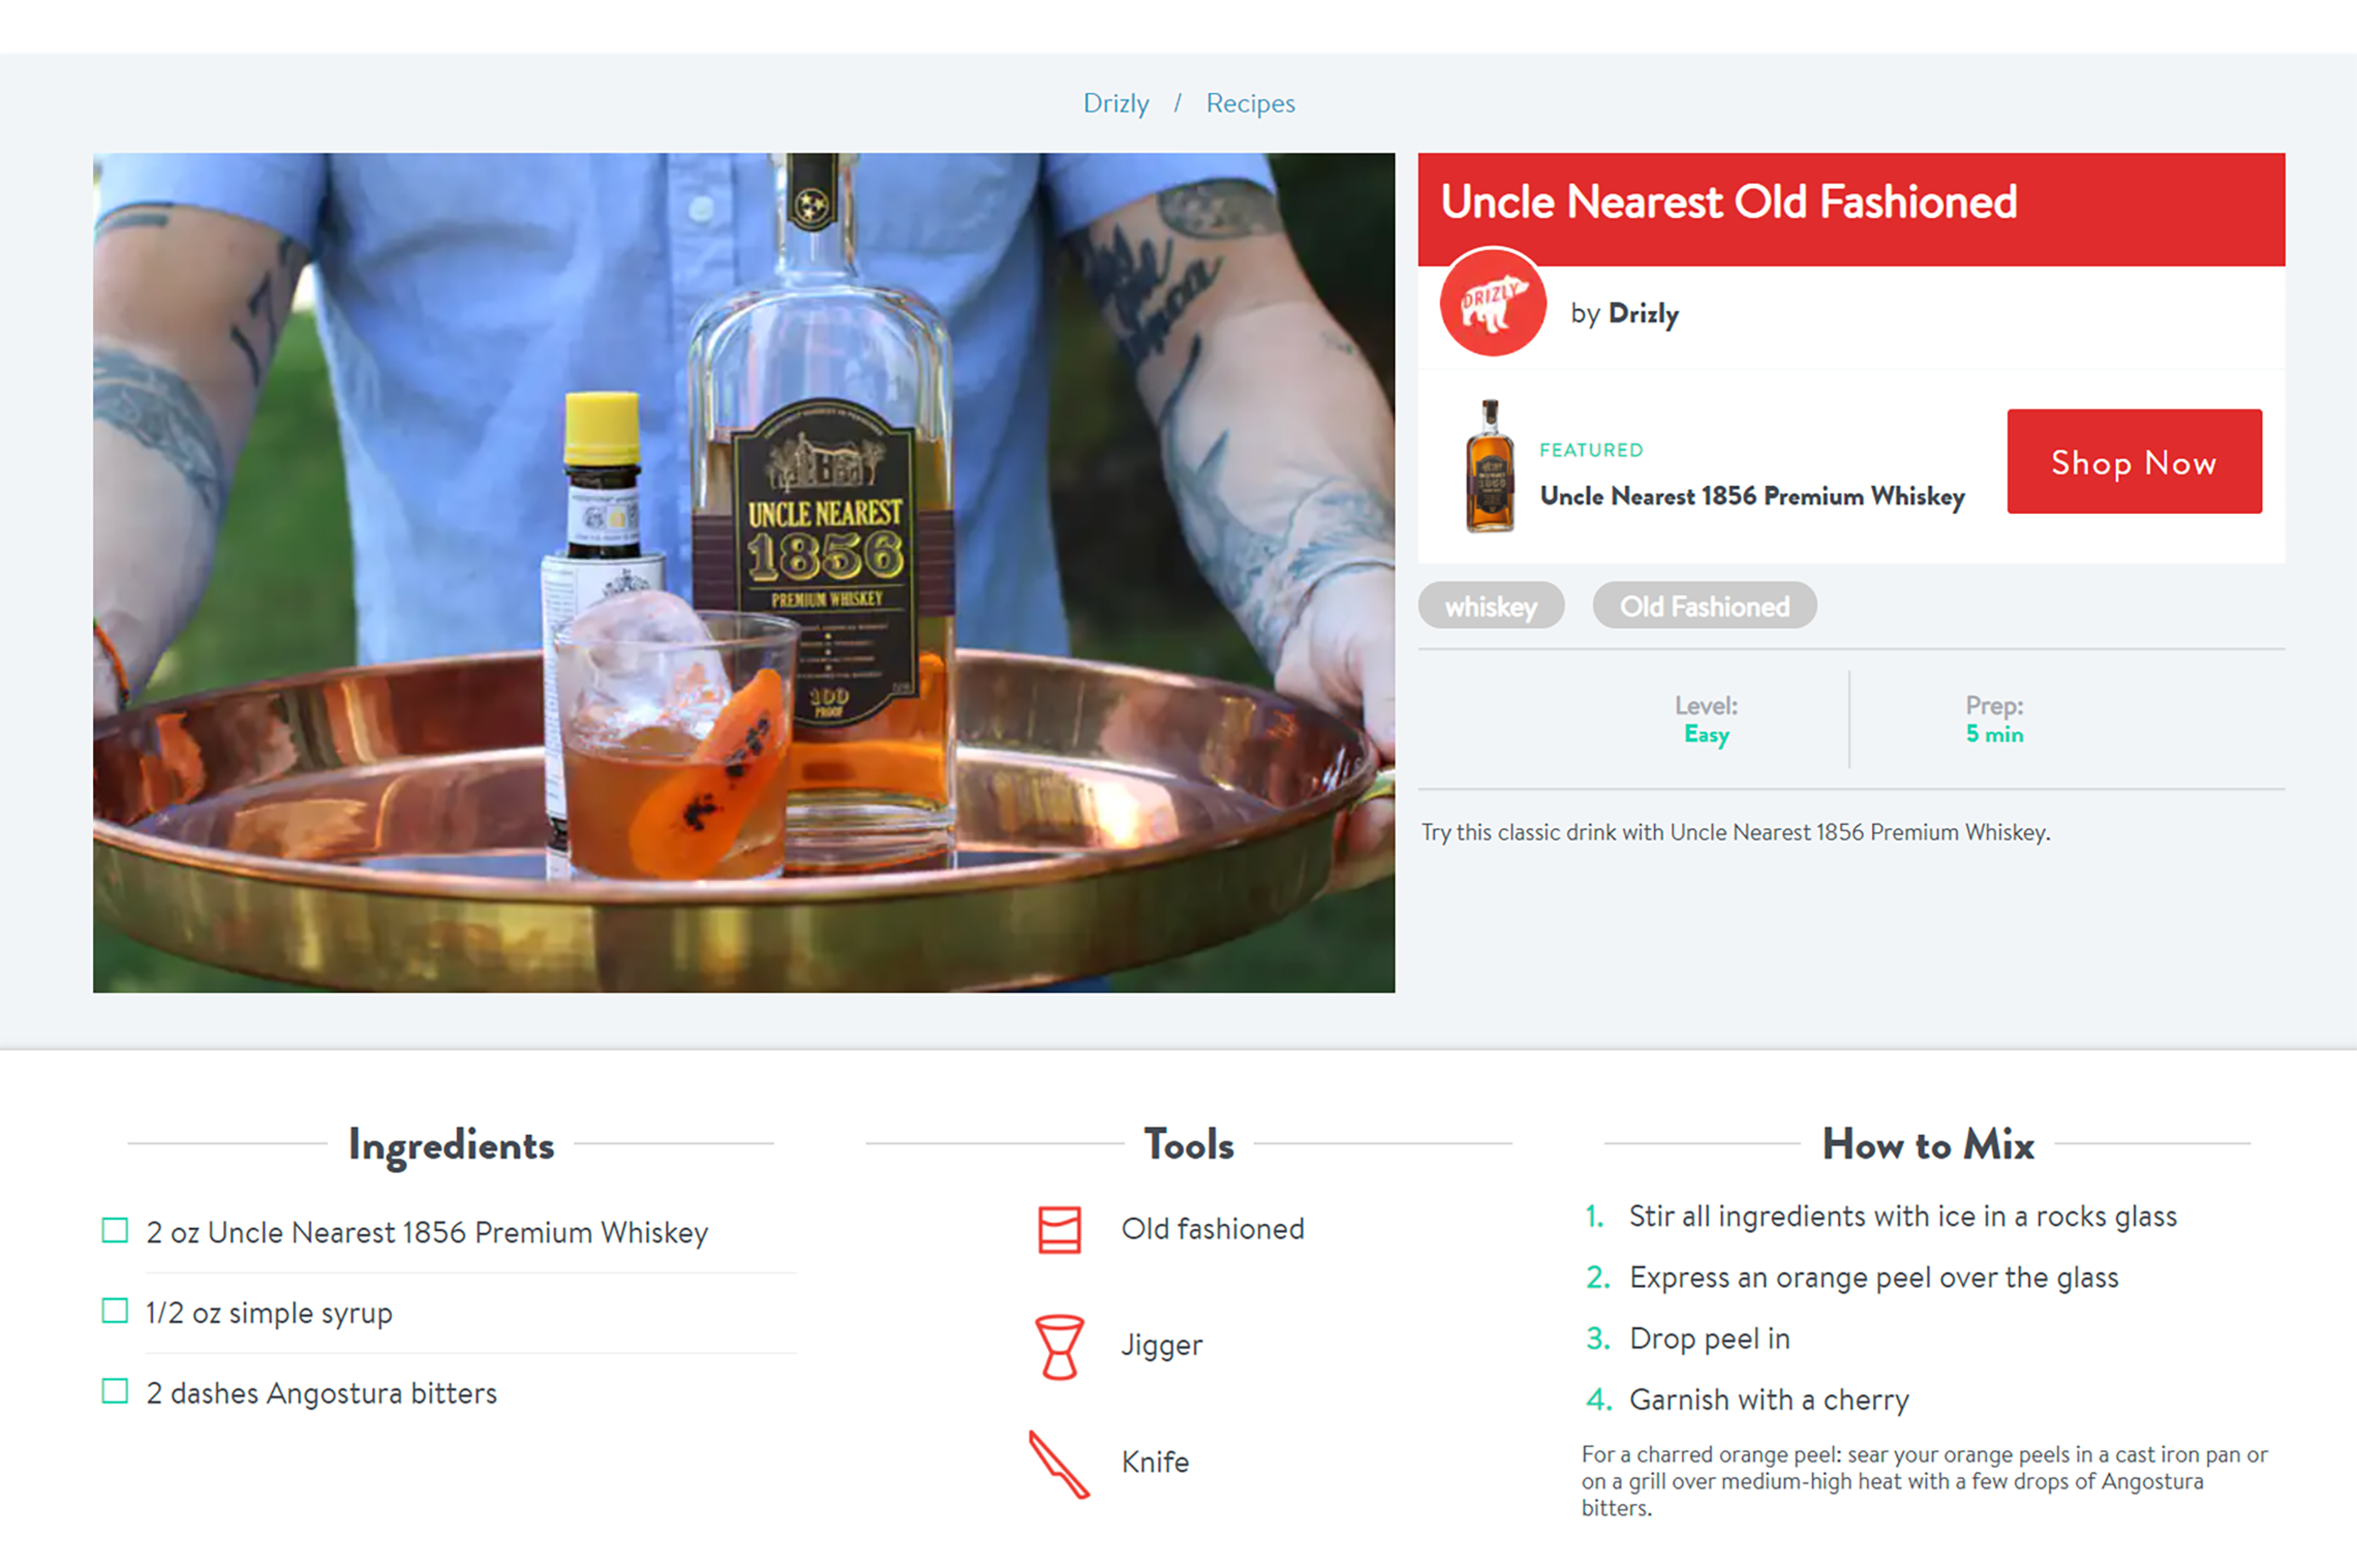Check the Angostura bitters ingredient box
2357x1568 pixels.
115,1391
